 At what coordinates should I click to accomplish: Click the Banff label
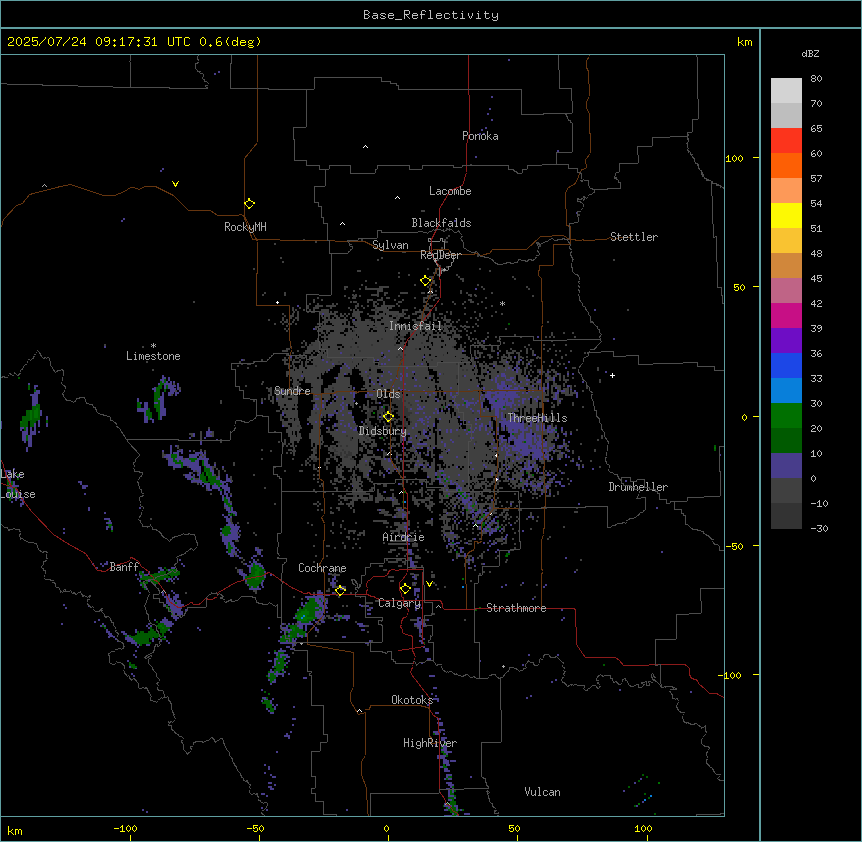click(x=124, y=567)
